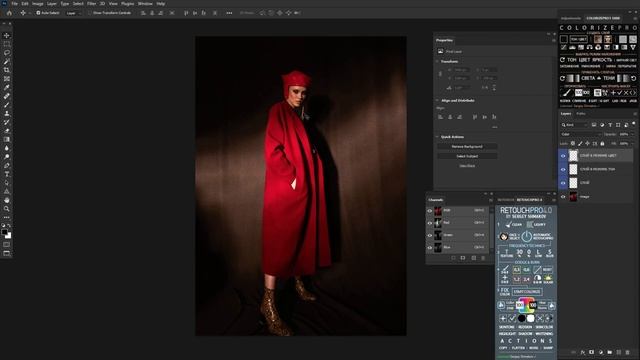This screenshot has height=360, width=640.
Task: Hide the СЛОЙ В РЕЖИМЕ ТОН layer
Action: coord(563,169)
